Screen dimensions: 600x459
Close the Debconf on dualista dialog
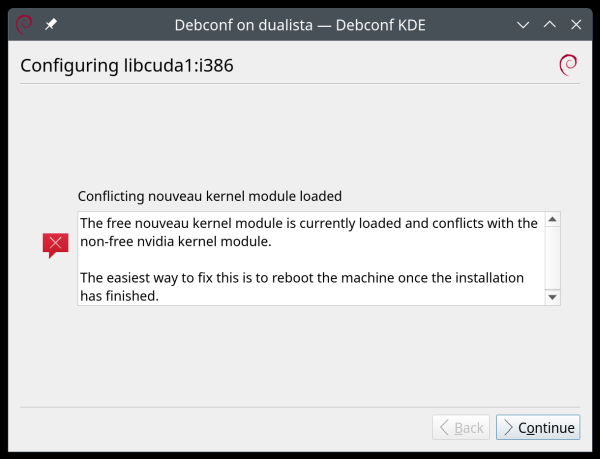click(x=575, y=24)
